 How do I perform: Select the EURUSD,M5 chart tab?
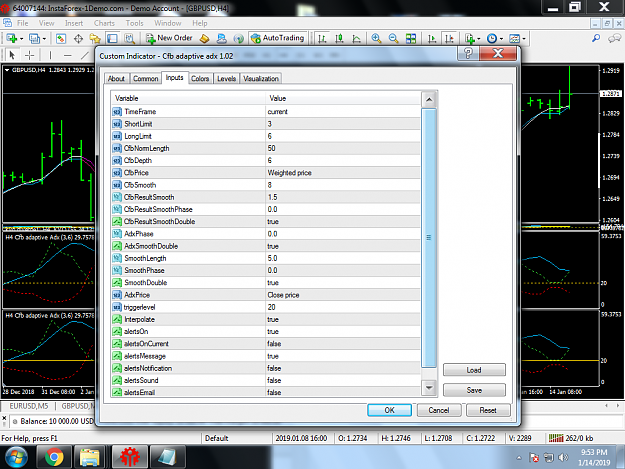tap(29, 406)
